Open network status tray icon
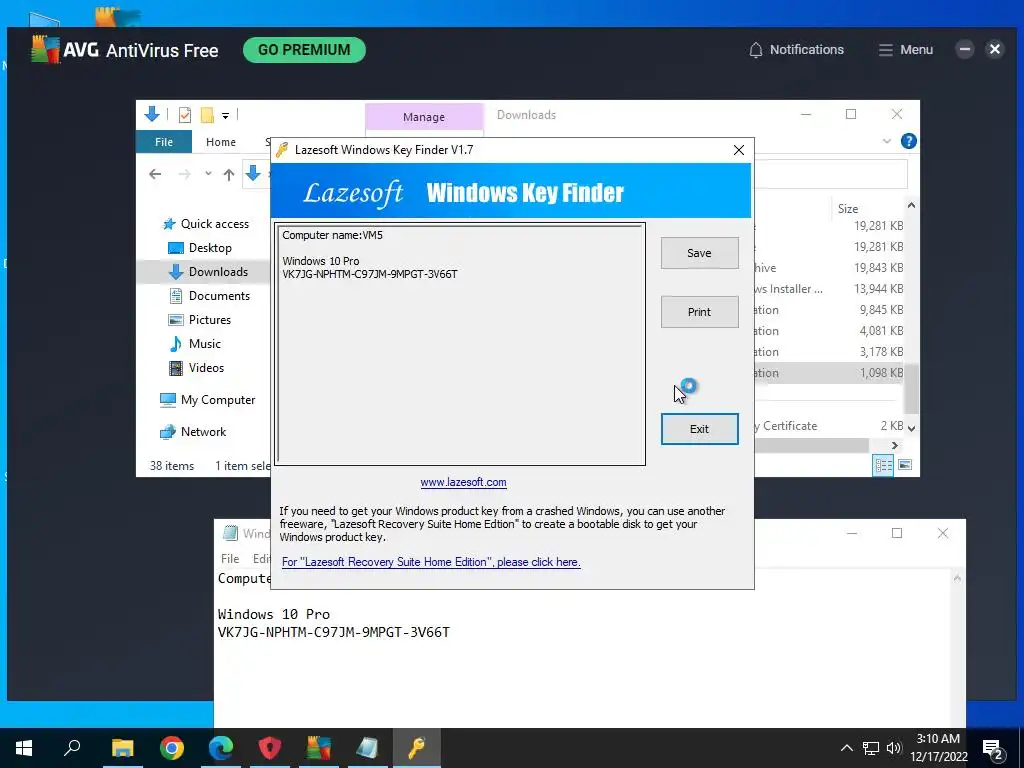Viewport: 1024px width, 768px height. [x=871, y=748]
